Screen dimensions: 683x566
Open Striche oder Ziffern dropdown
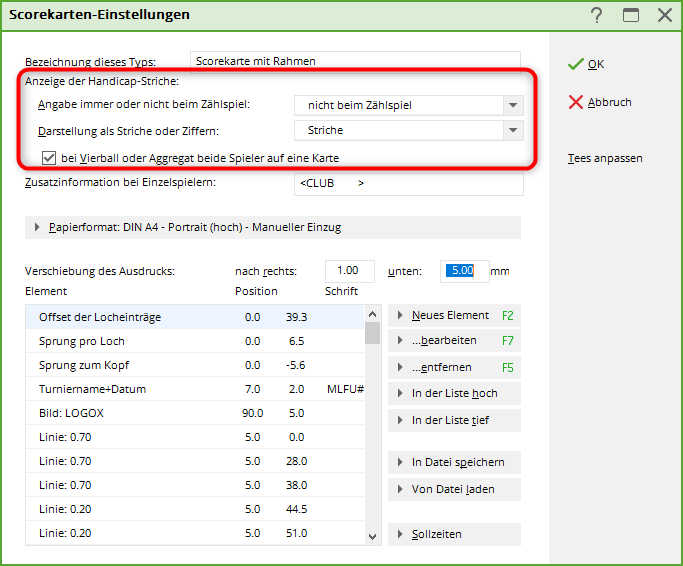[x=513, y=130]
